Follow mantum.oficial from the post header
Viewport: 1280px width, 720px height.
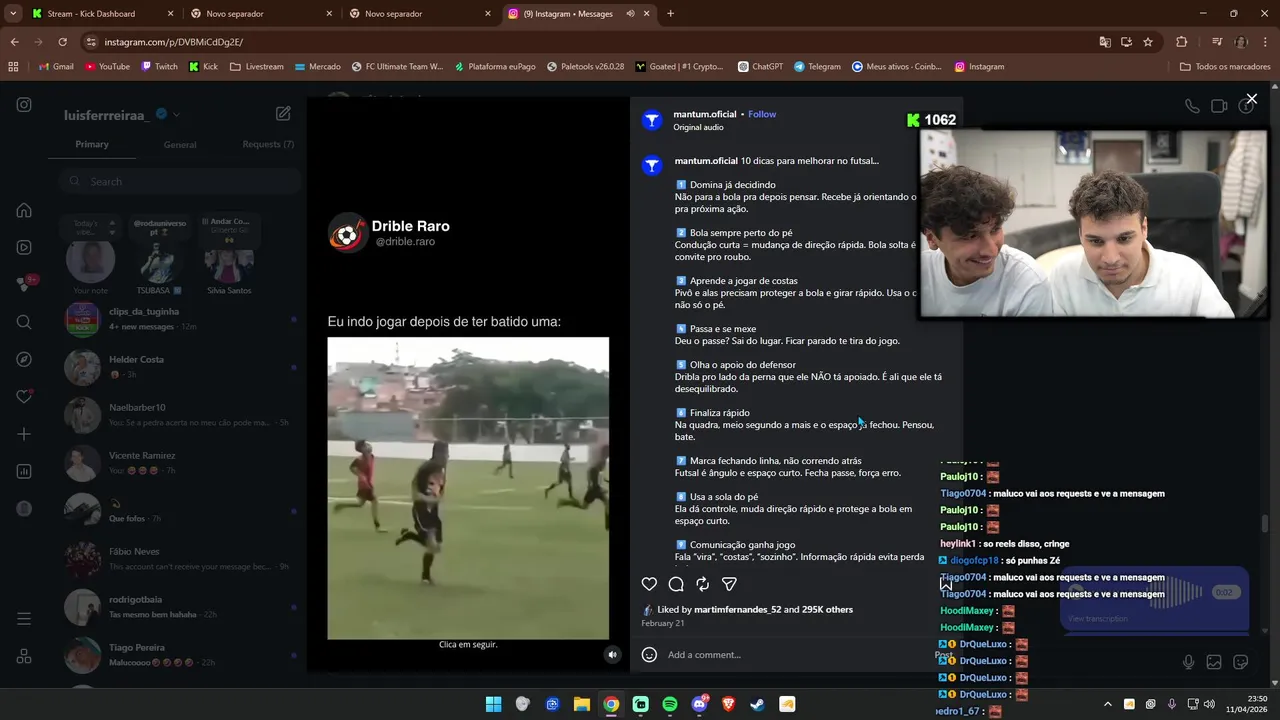coord(762,114)
